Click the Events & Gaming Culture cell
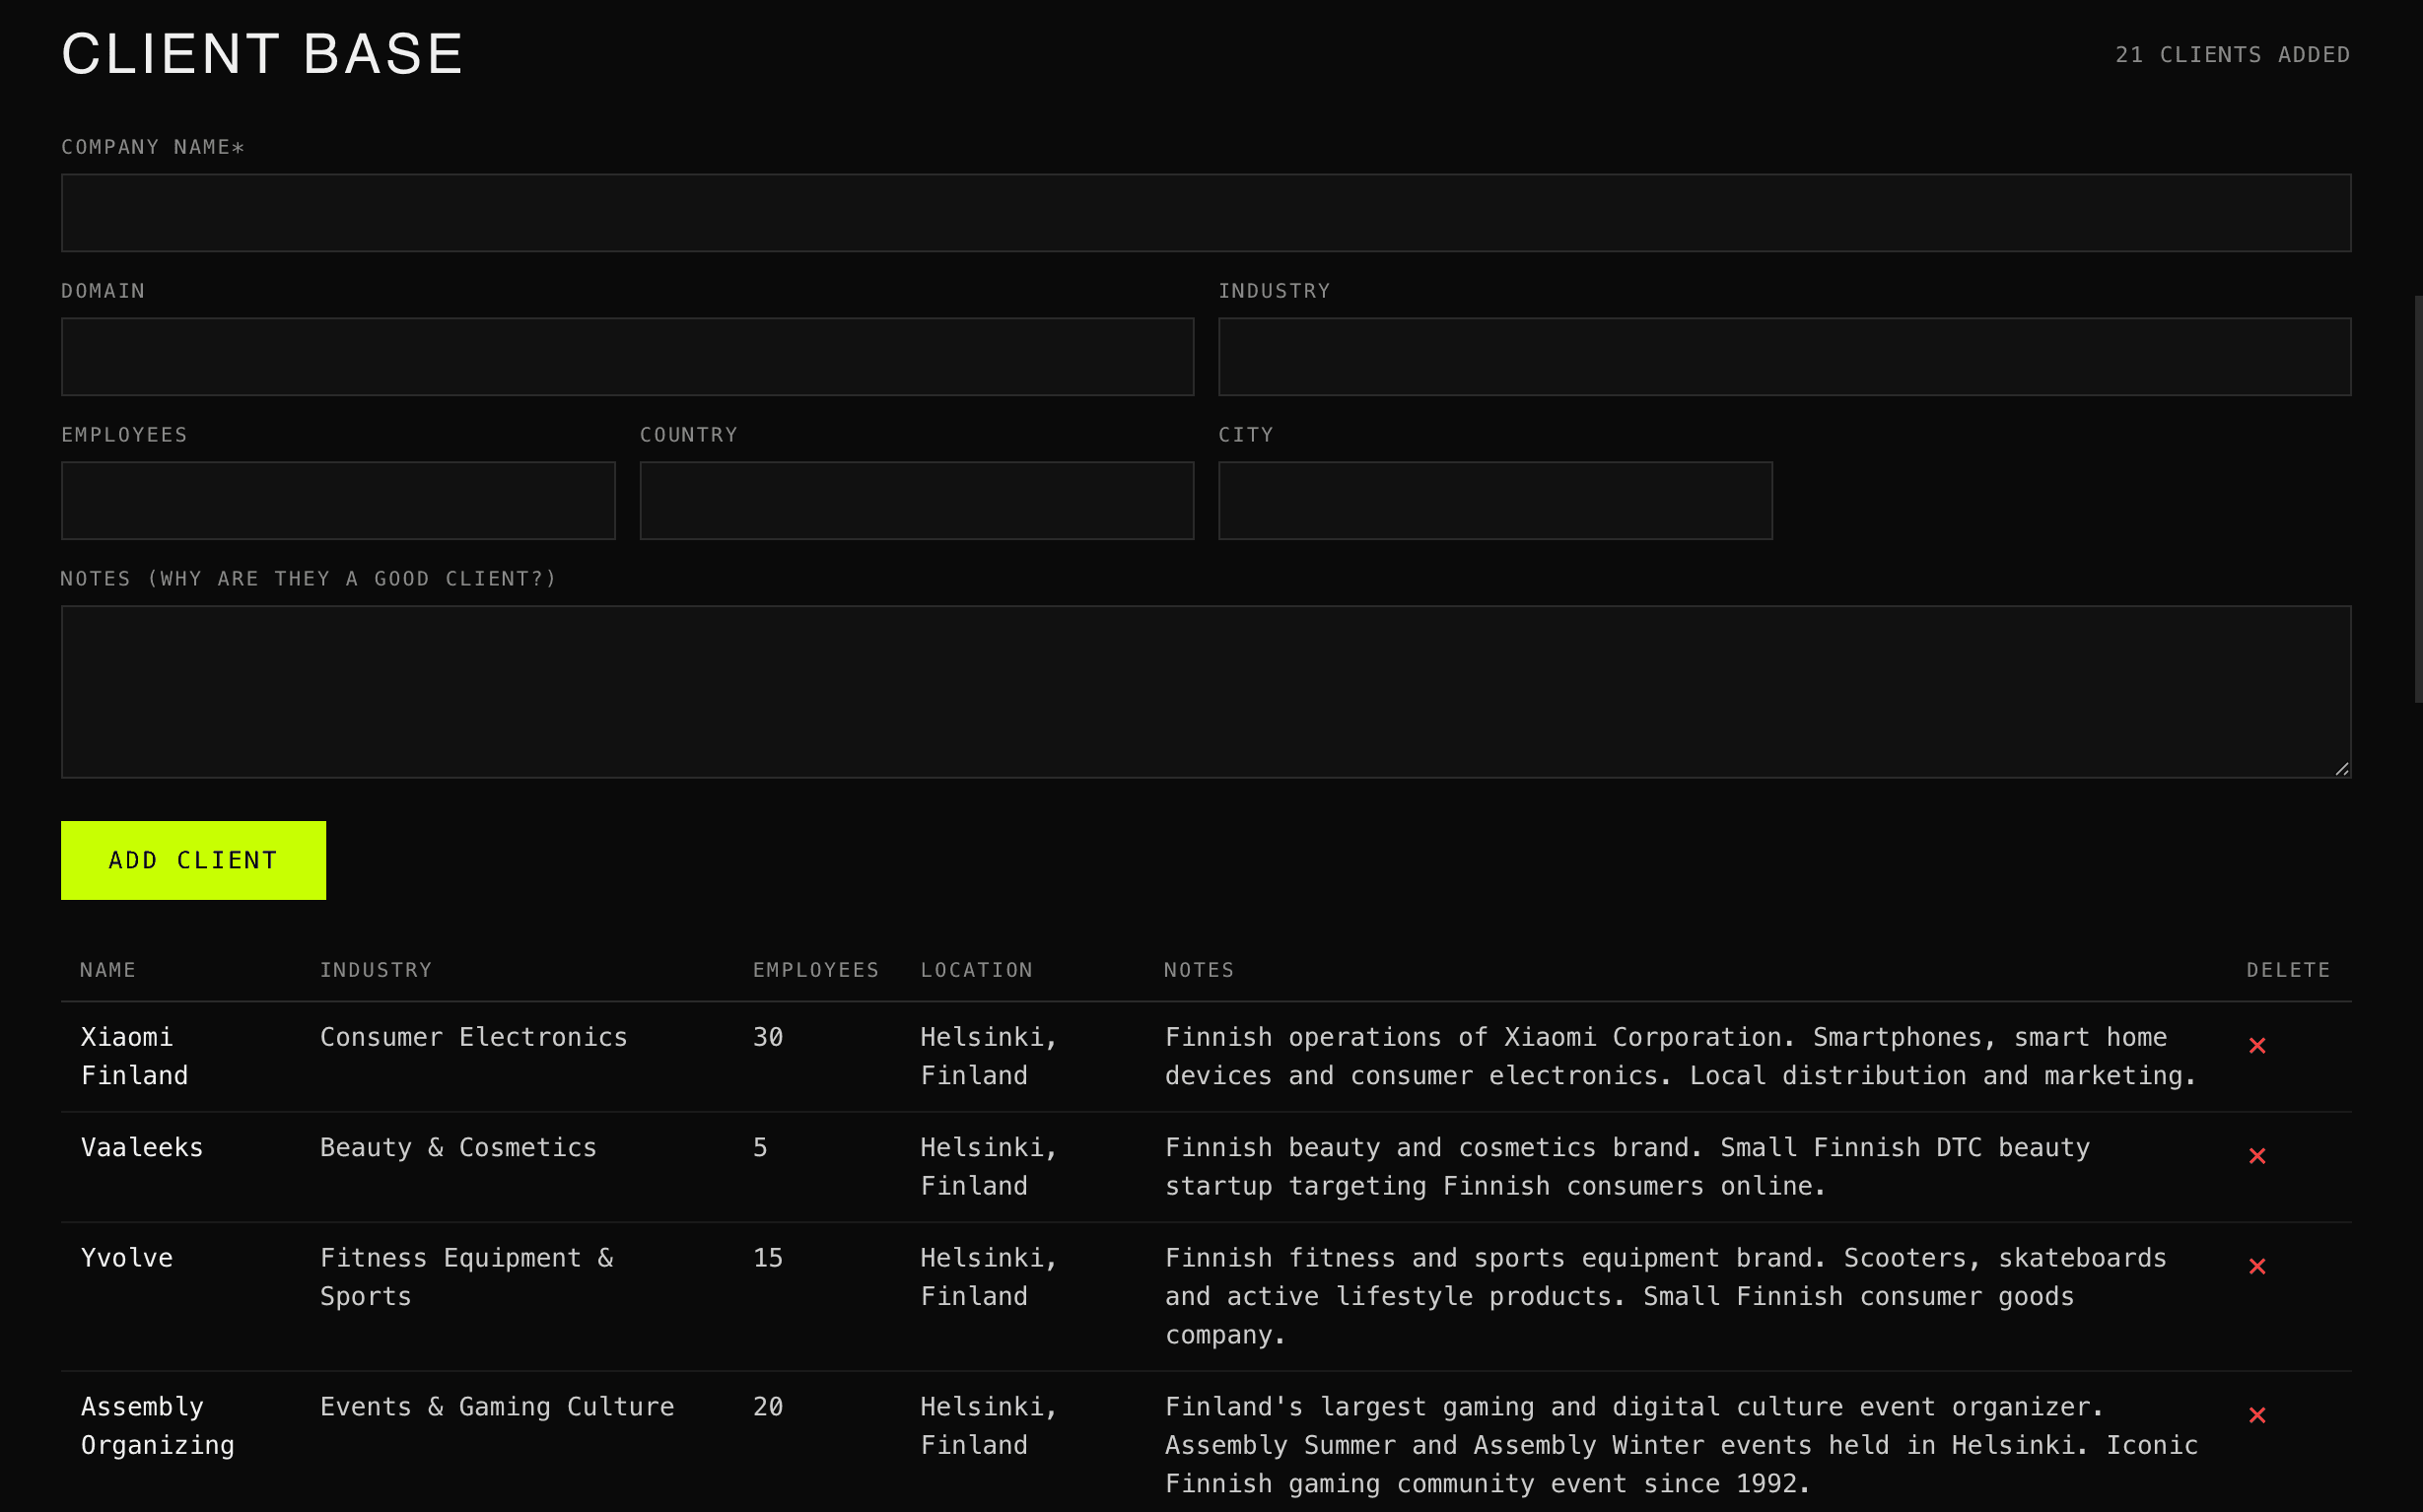Viewport: 2423px width, 1512px height. tap(497, 1407)
